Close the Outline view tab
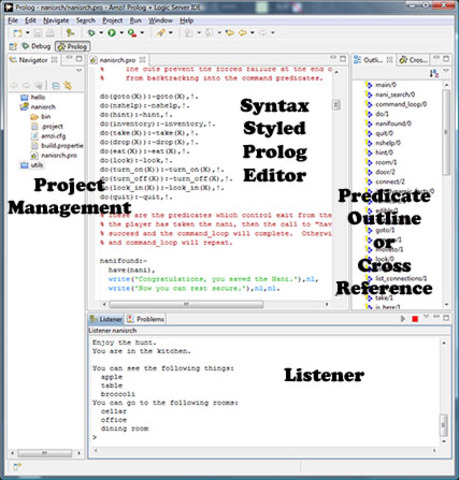 click(x=389, y=60)
